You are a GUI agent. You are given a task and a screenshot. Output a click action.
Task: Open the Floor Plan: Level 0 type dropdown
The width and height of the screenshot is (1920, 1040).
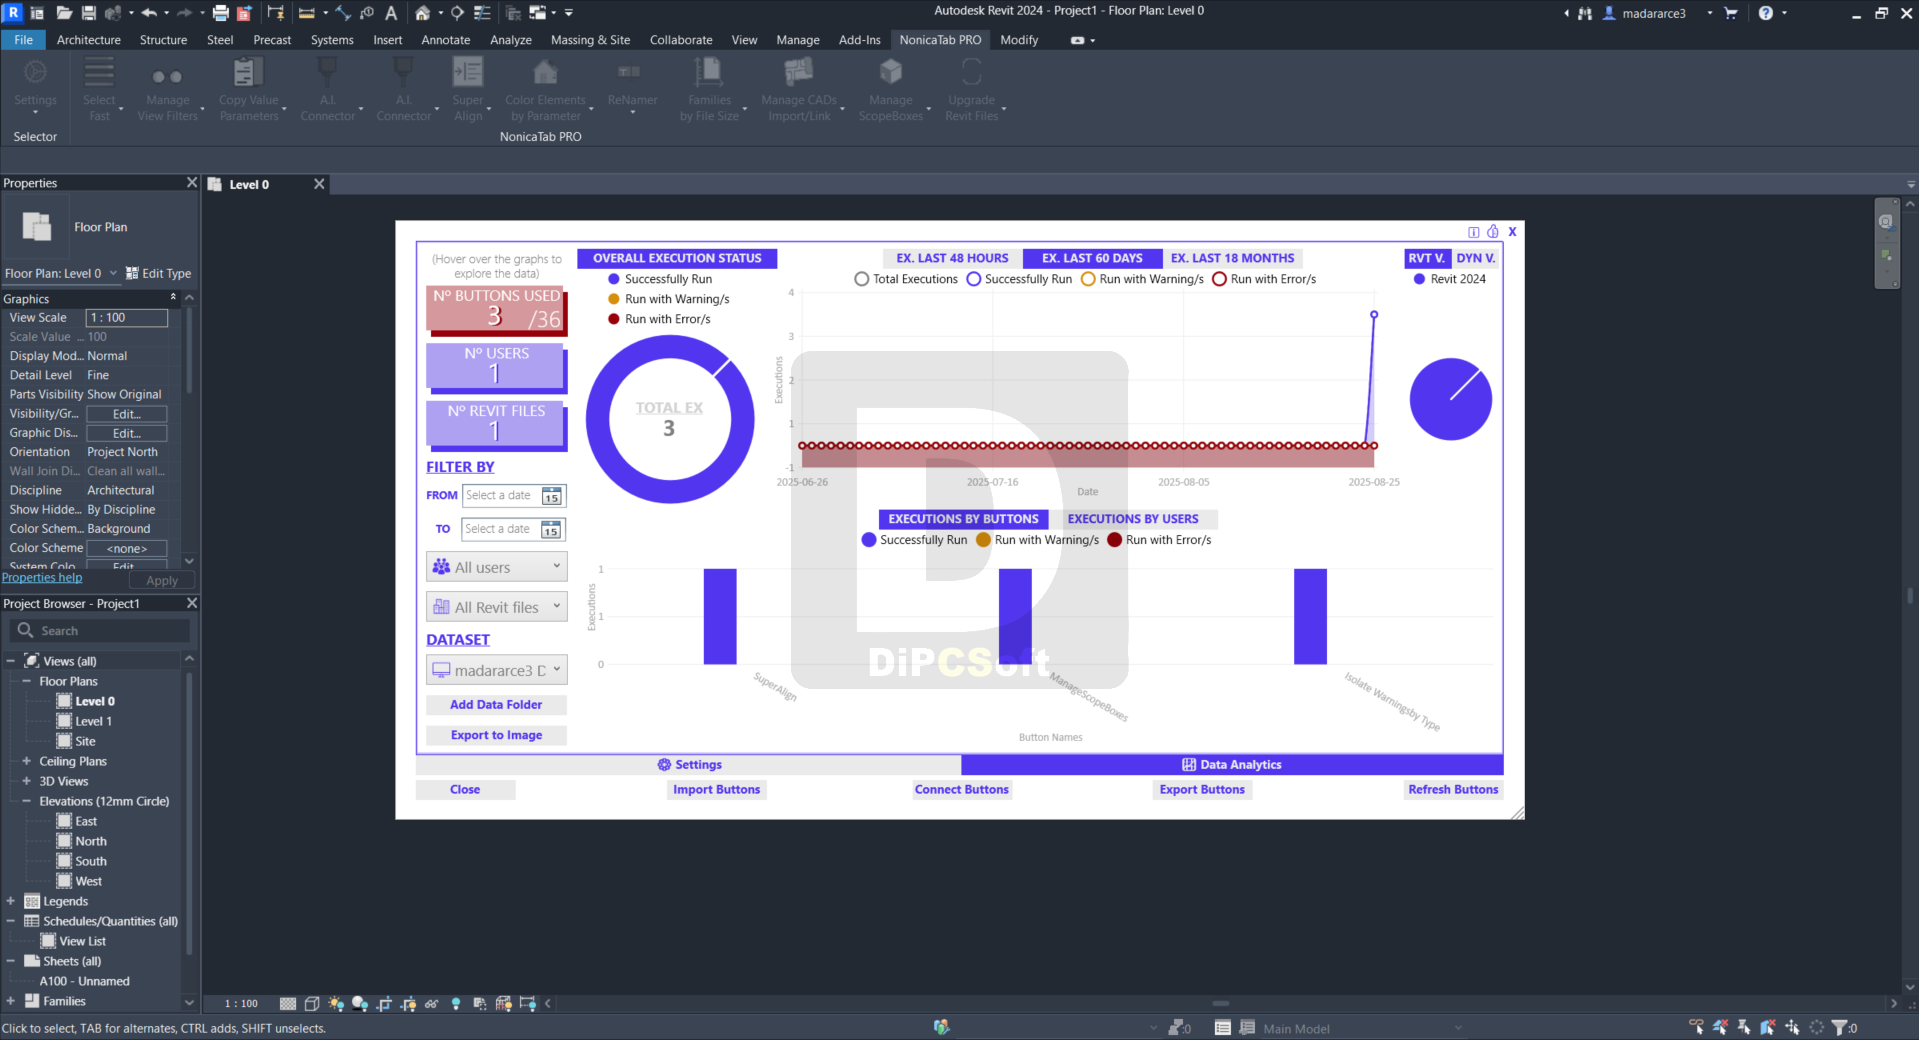click(x=61, y=273)
